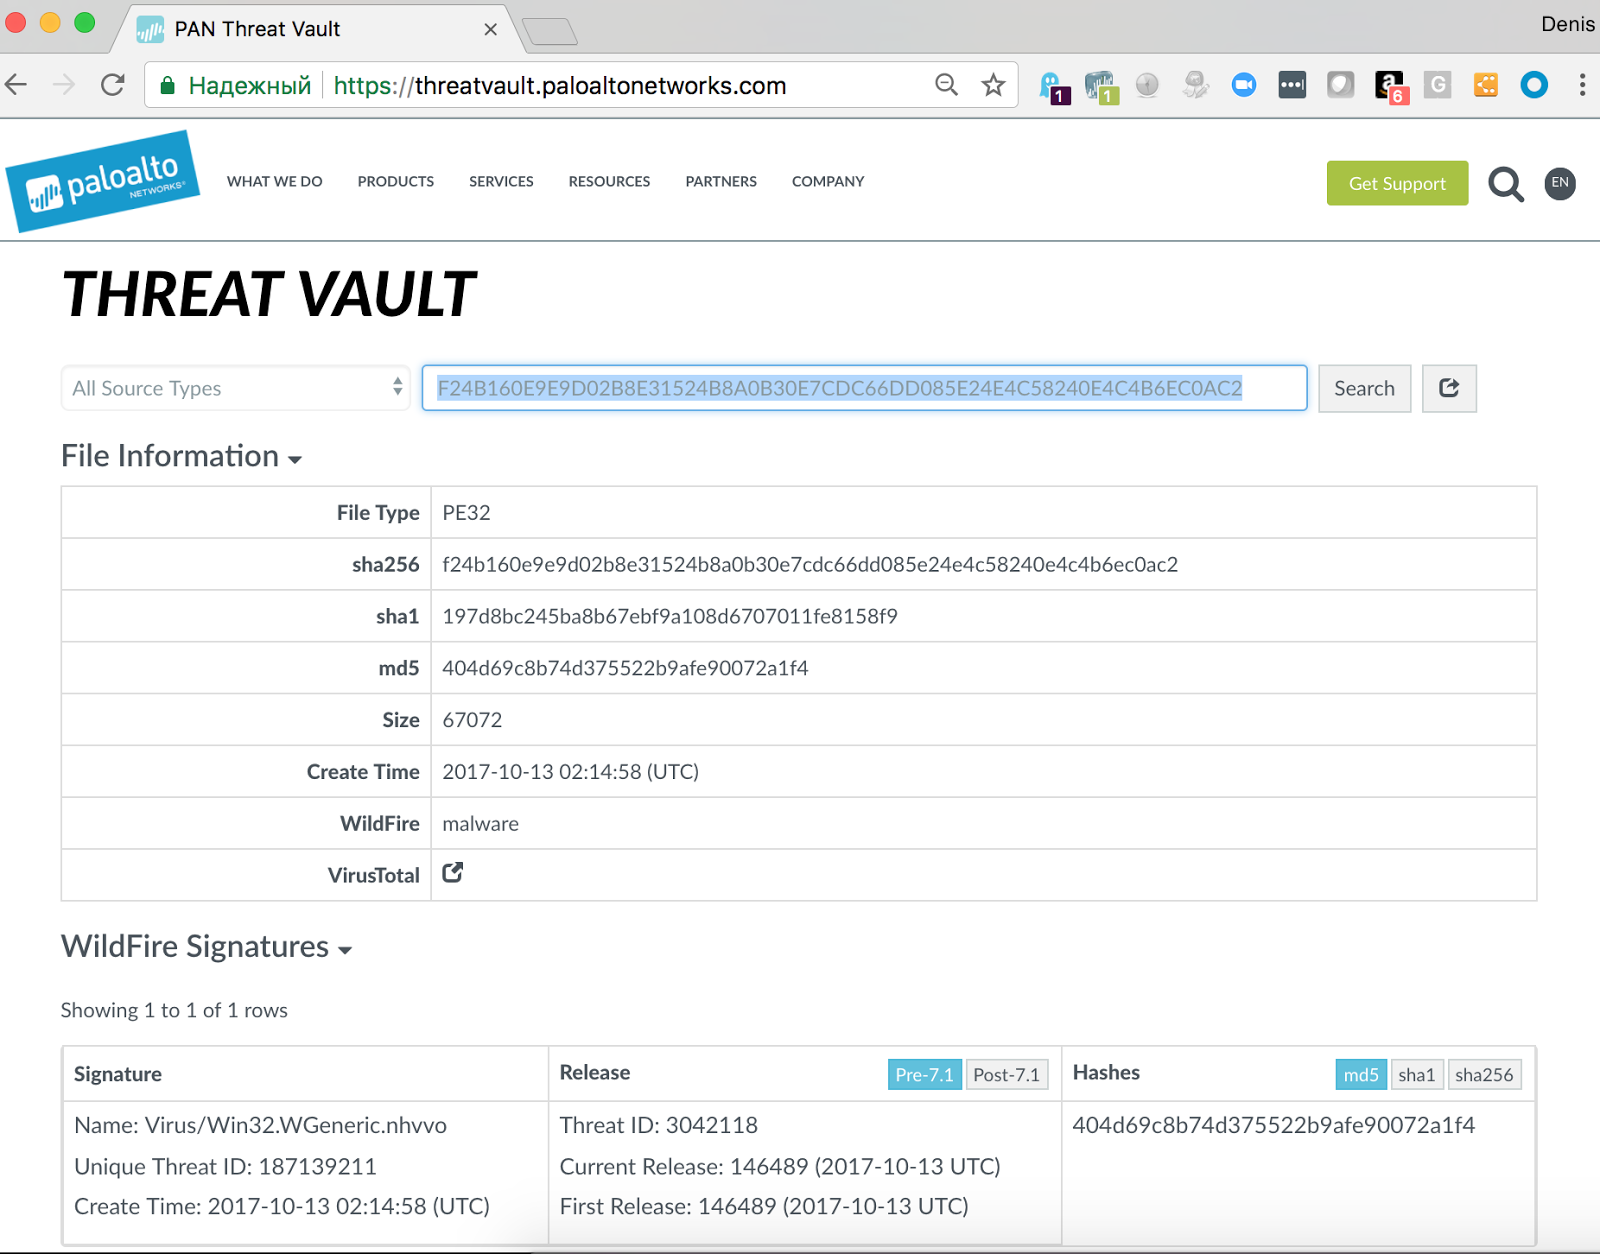Click the Size value 67072
The image size is (1600, 1254).
click(472, 720)
